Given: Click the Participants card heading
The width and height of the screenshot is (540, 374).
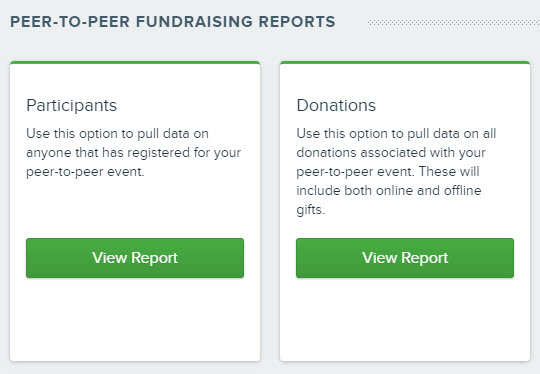Looking at the screenshot, I should coord(72,105).
